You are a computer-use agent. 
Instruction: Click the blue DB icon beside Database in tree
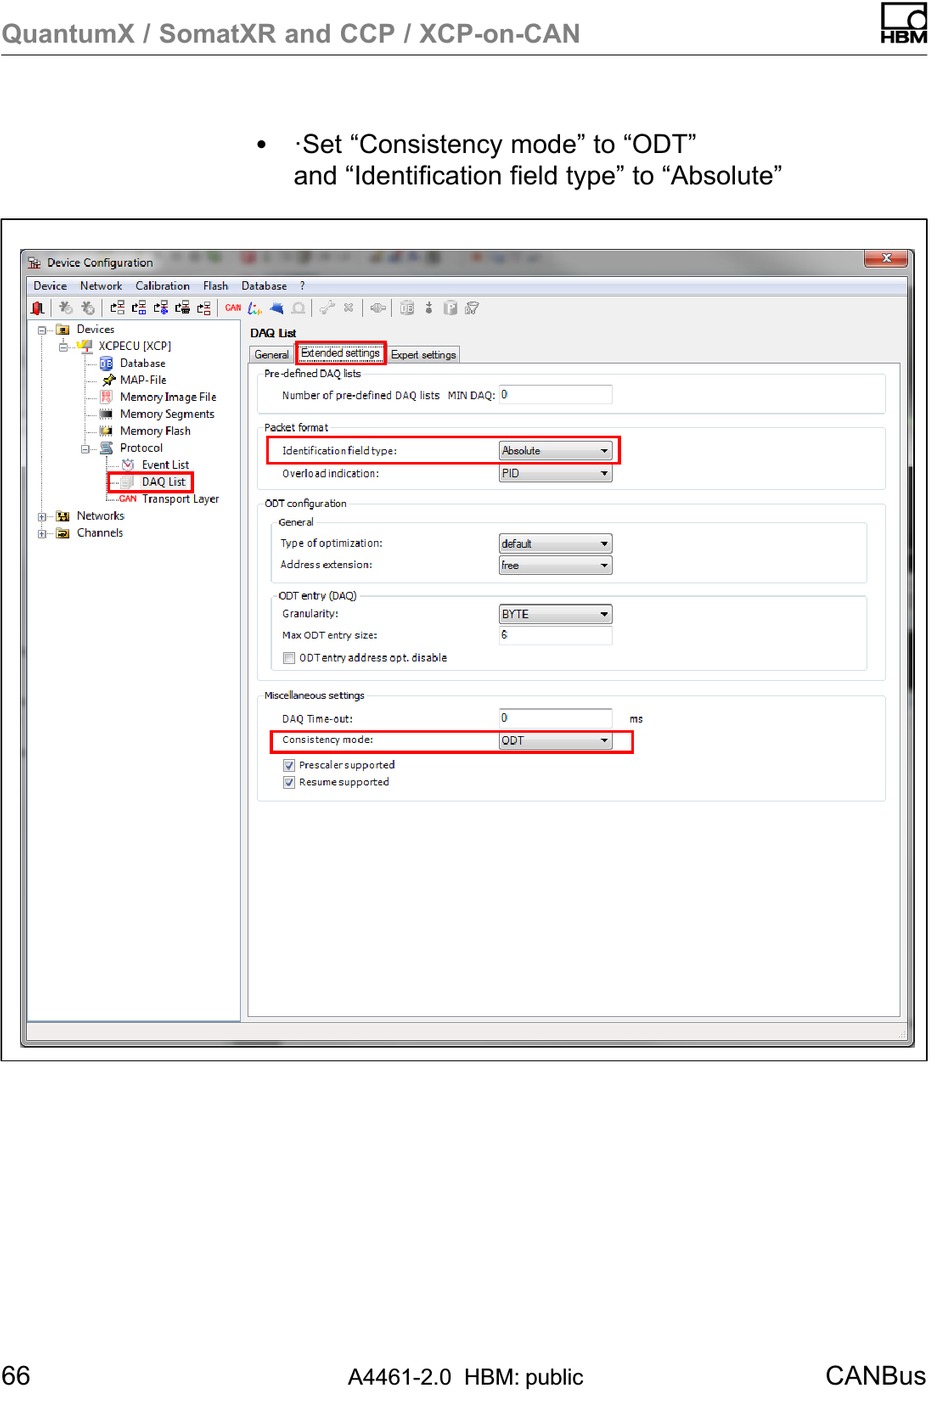[106, 364]
